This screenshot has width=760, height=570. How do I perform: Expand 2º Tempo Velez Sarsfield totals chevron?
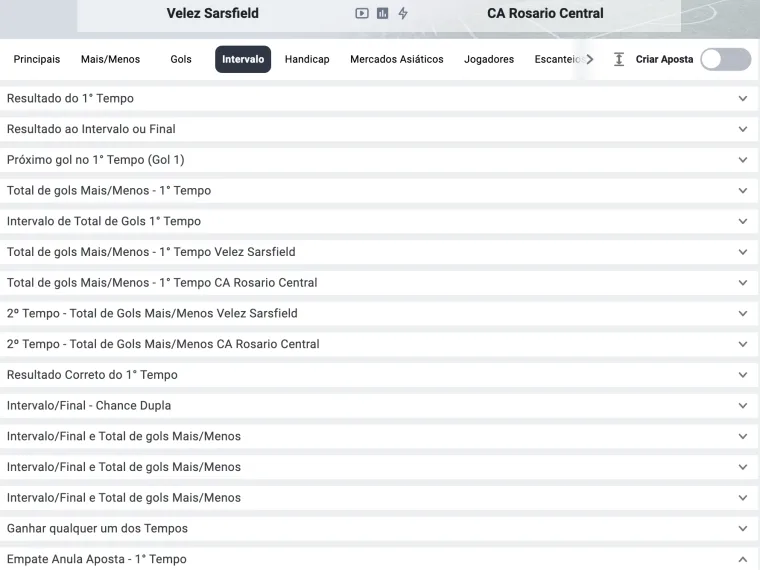pyautogui.click(x=743, y=314)
